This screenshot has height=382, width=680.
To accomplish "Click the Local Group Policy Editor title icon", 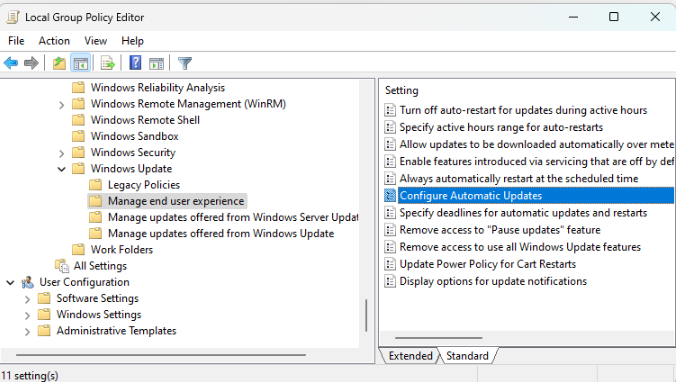I will (x=13, y=17).
